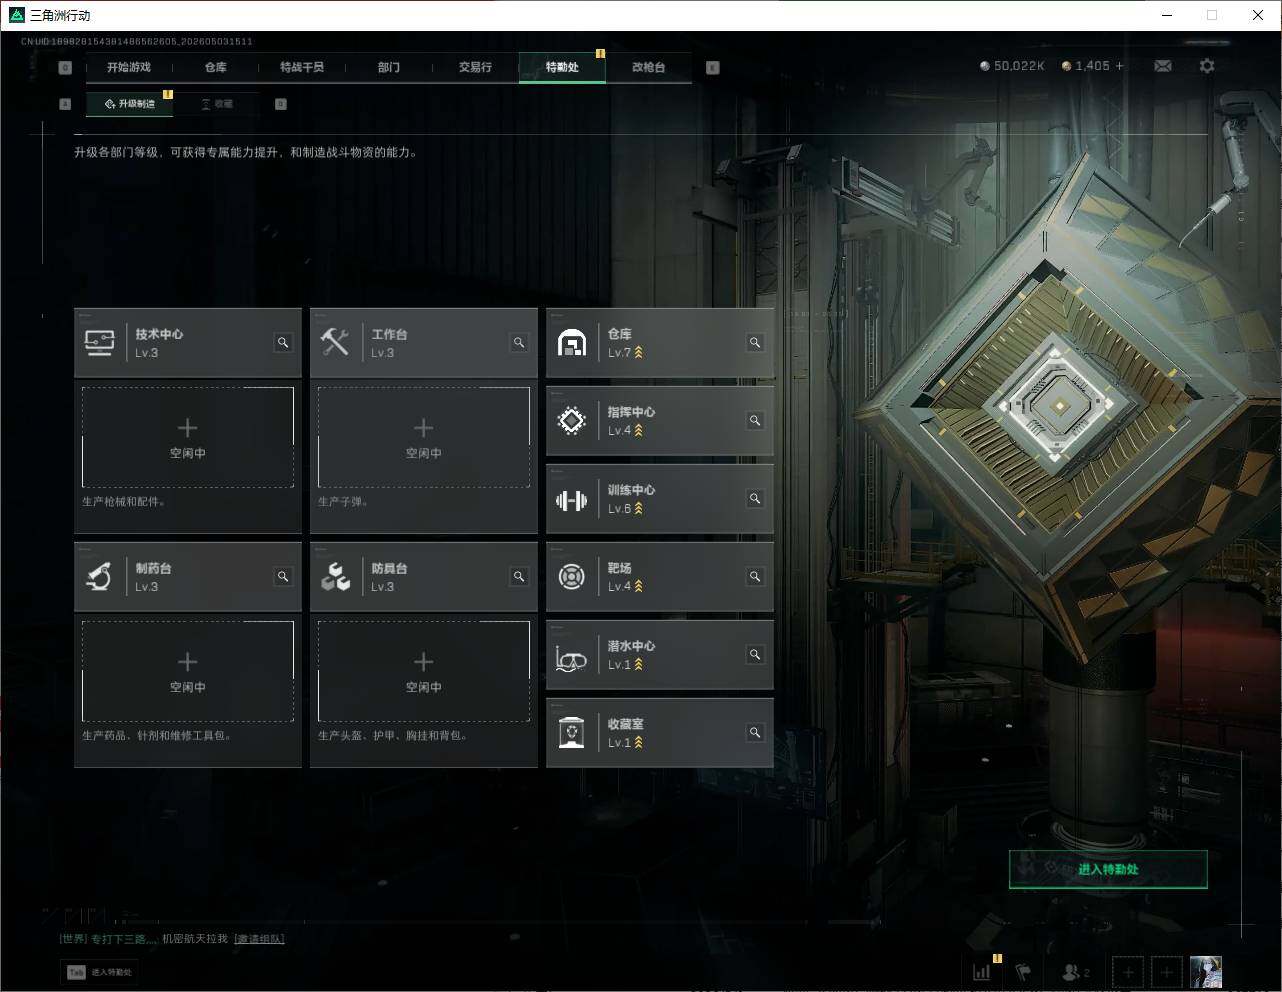Viewport: 1282px width, 992px height.
Task: Click the magnifier on the 潜水中心 card
Action: pyautogui.click(x=755, y=655)
